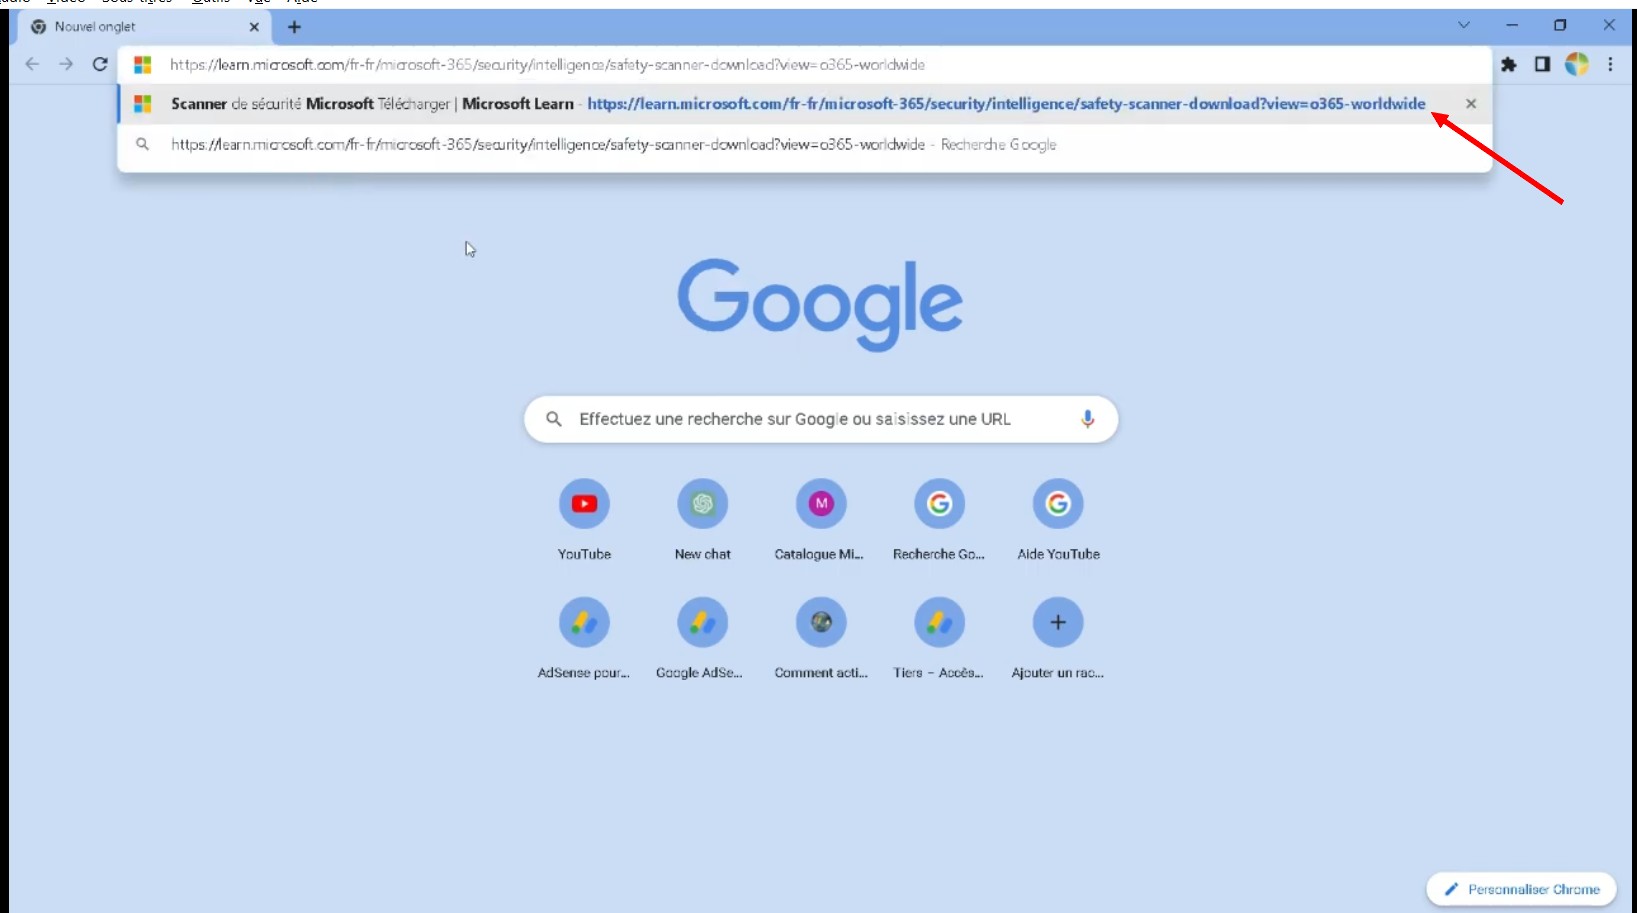Image resolution: width=1637 pixels, height=913 pixels.
Task: Open Chrome three-dot menu
Action: pyautogui.click(x=1610, y=65)
